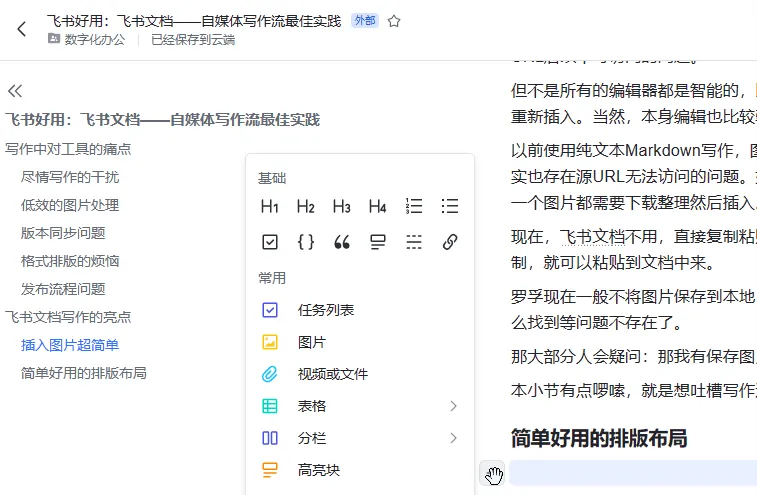Insert a numbered list
This screenshot has width=757, height=495.
coord(414,206)
